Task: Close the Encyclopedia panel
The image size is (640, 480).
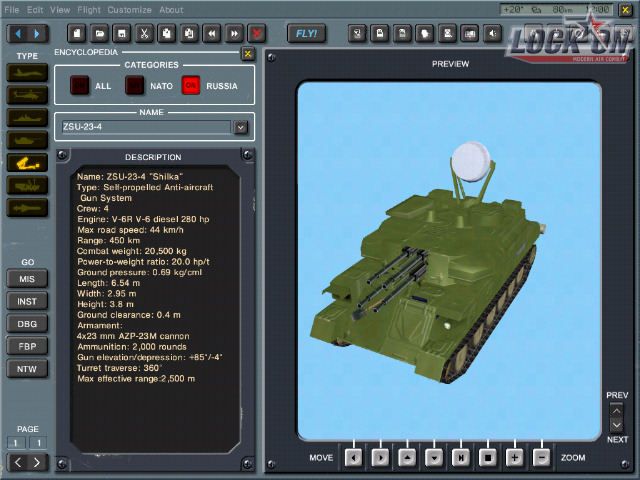Action: coord(248,53)
